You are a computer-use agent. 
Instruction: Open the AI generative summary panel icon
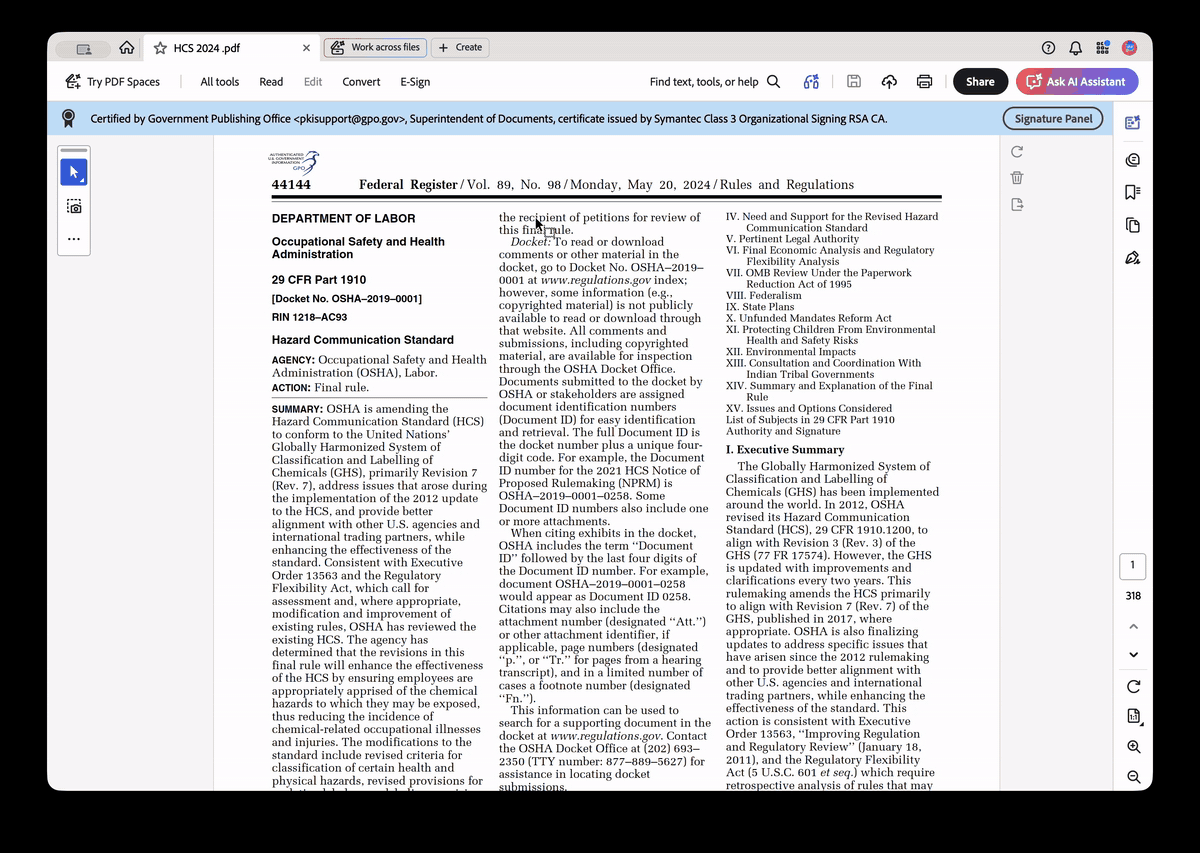click(x=1132, y=122)
